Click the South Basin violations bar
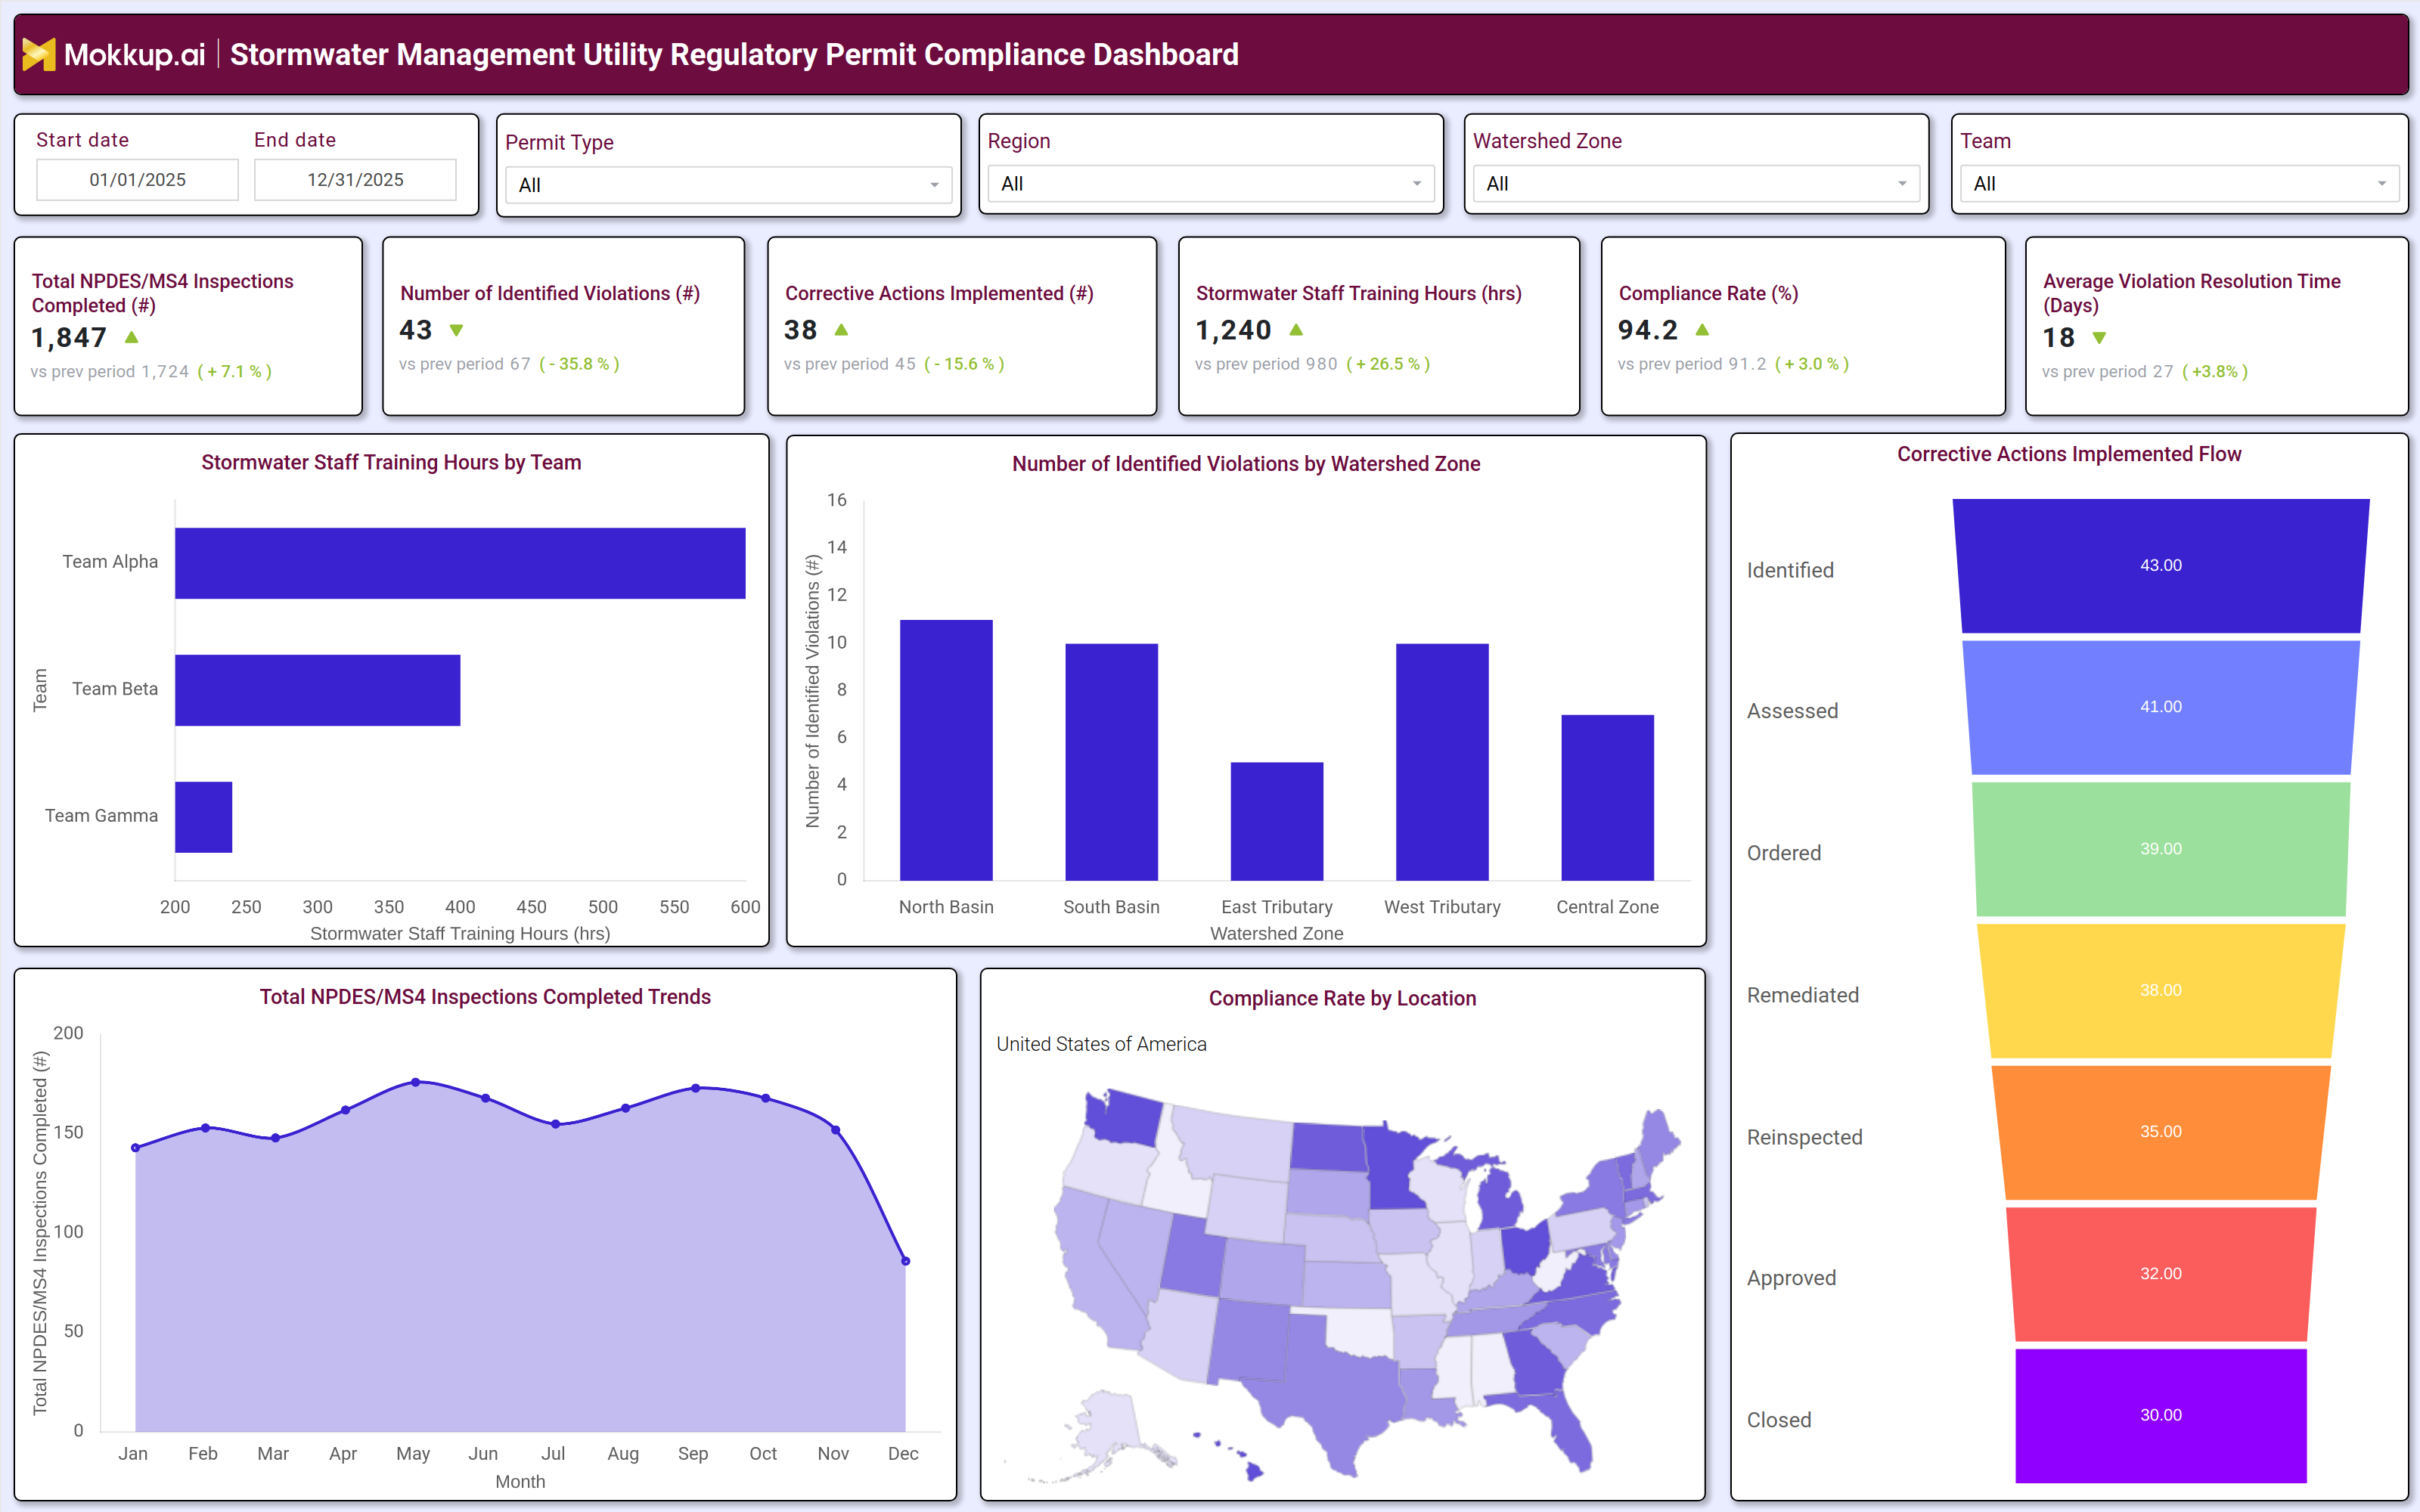Viewport: 2420px width, 1512px height. 1111,762
